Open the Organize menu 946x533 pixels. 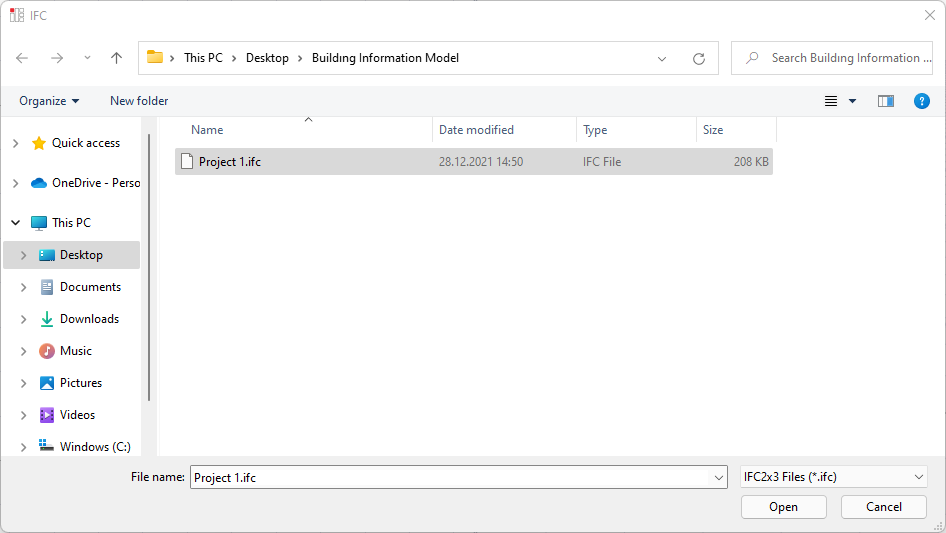tap(49, 101)
